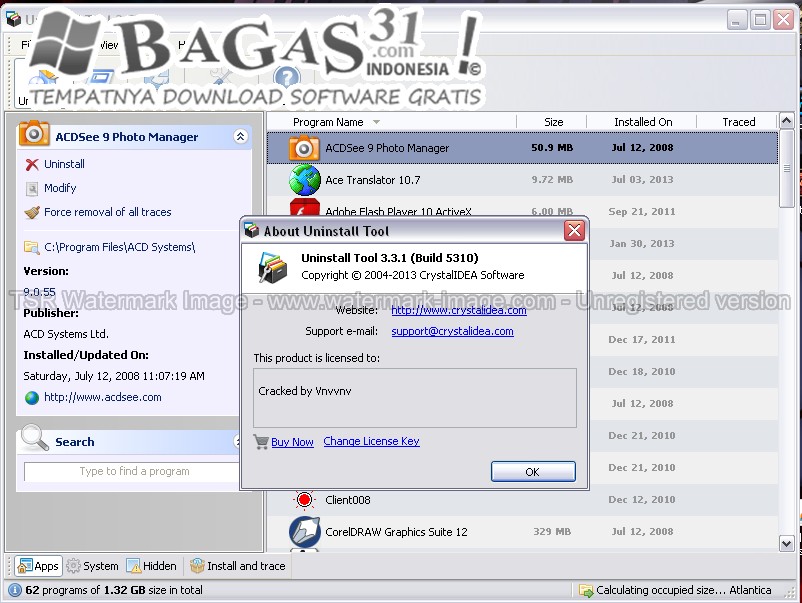Click the blue help question mark toolbar icon
Screen dimensions: 802x603
coord(286,78)
